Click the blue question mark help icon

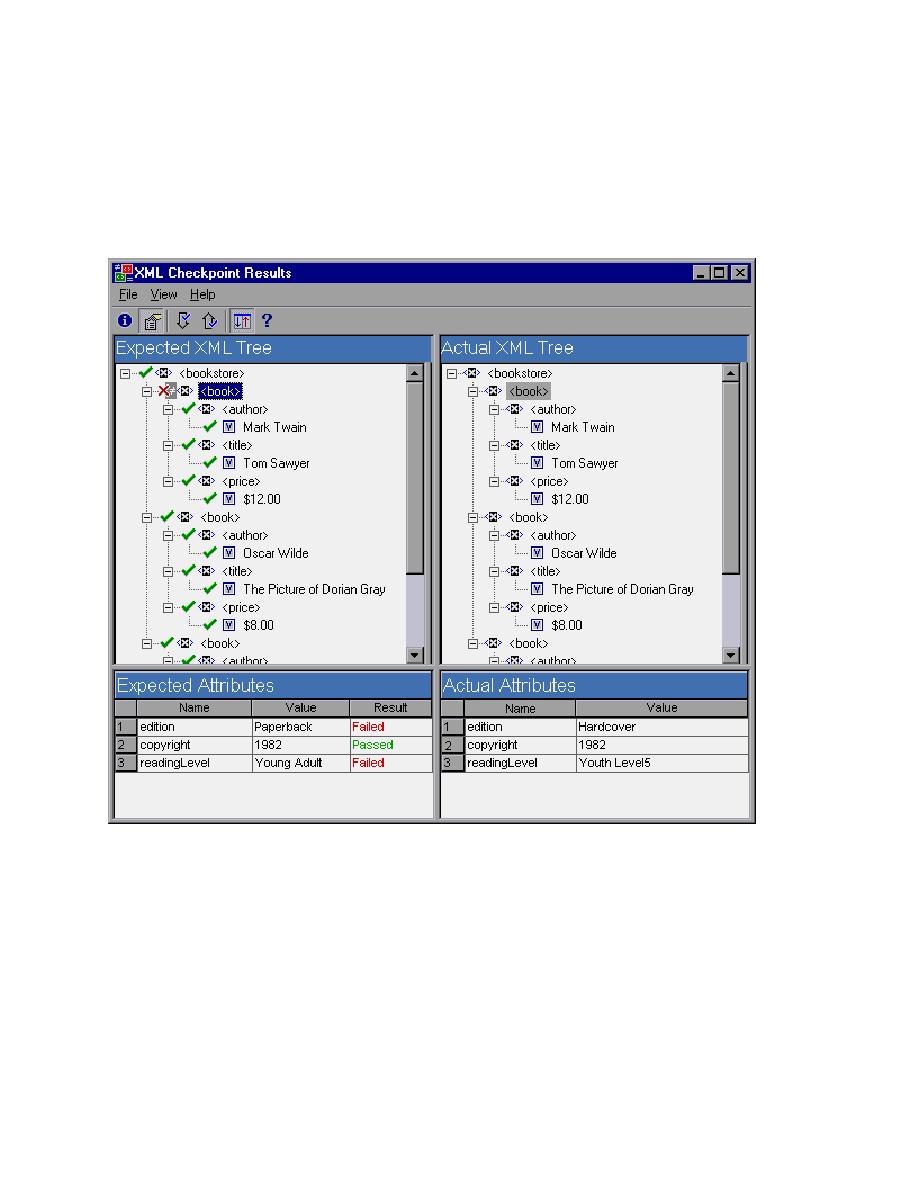[x=267, y=321]
